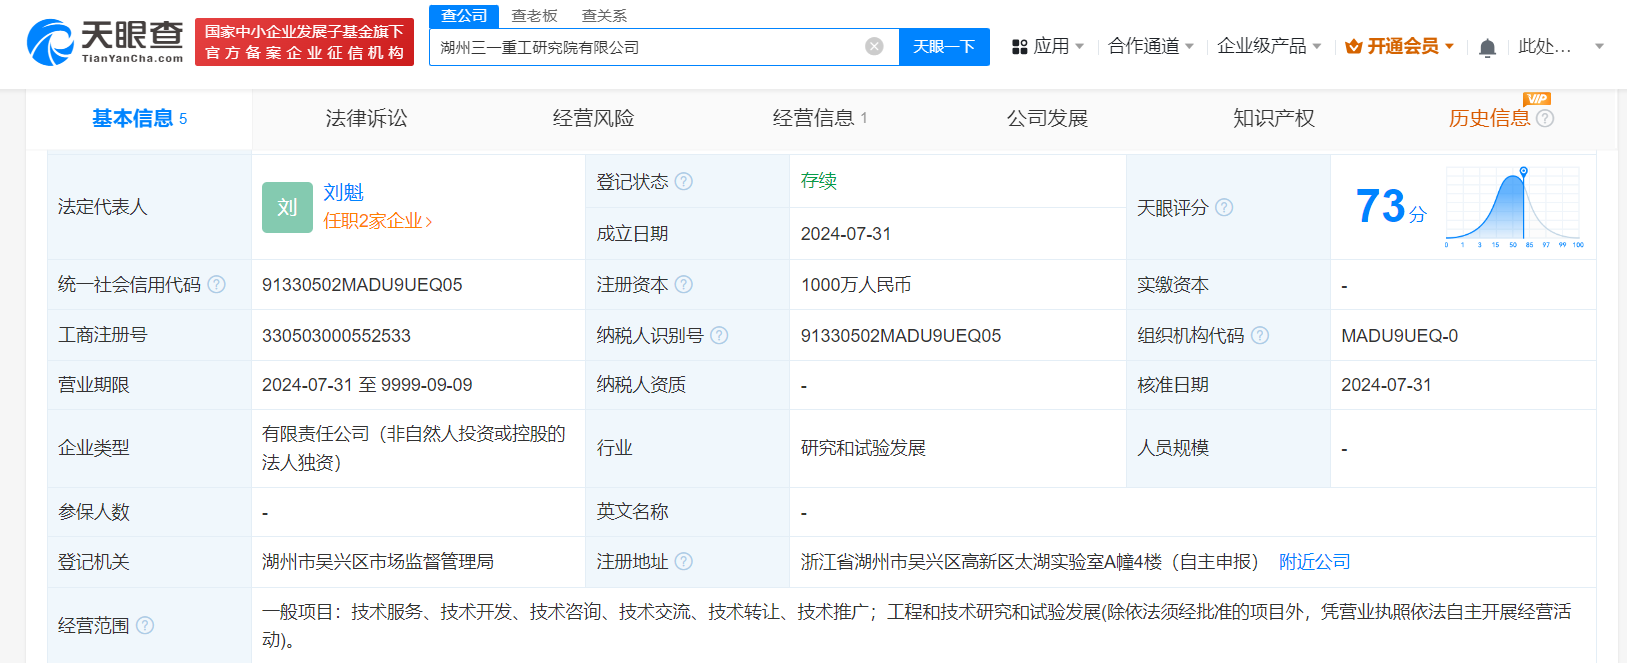Click help icon beside 组织机构代码
Image resolution: width=1627 pixels, height=663 pixels.
pyautogui.click(x=1260, y=335)
